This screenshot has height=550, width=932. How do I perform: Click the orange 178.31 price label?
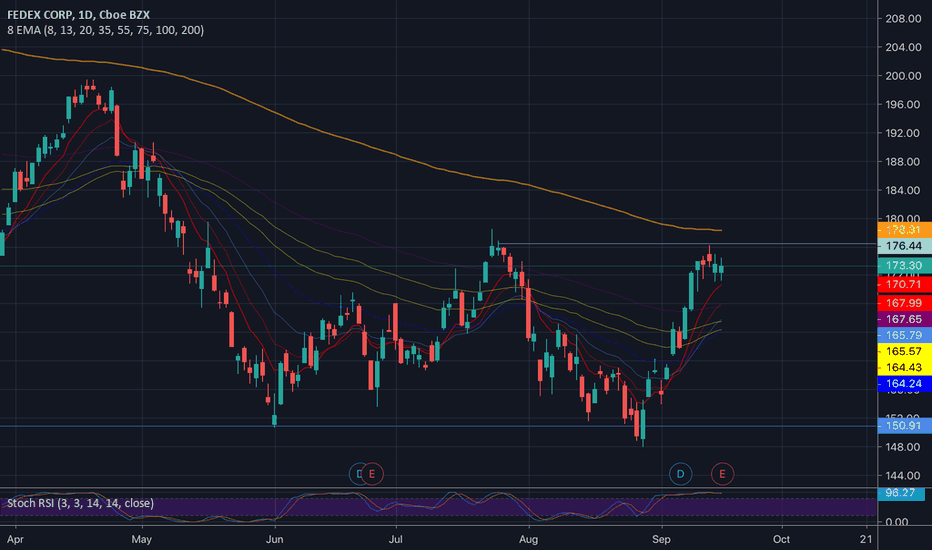coord(904,230)
